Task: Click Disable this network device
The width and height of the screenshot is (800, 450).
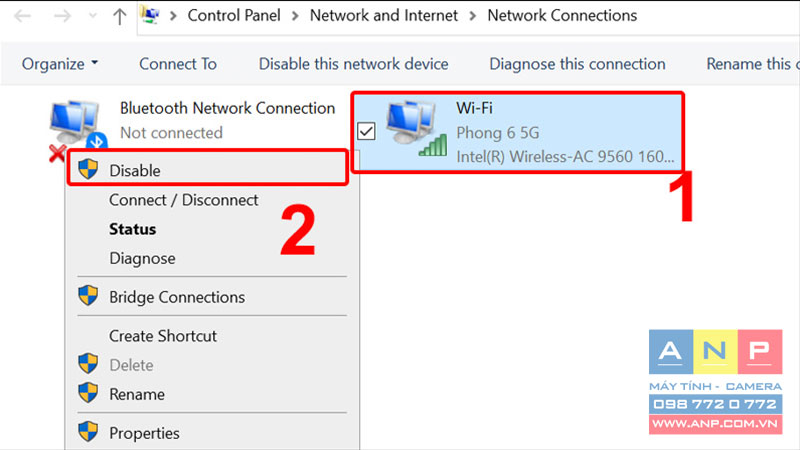Action: 354,64
